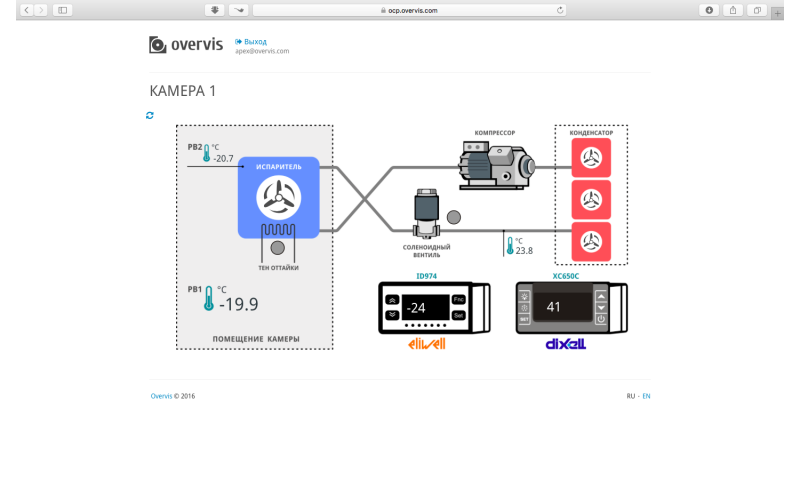Image resolution: width=800 pixels, height=480 pixels.
Task: Click the compressor motor icon
Action: pyautogui.click(x=496, y=163)
